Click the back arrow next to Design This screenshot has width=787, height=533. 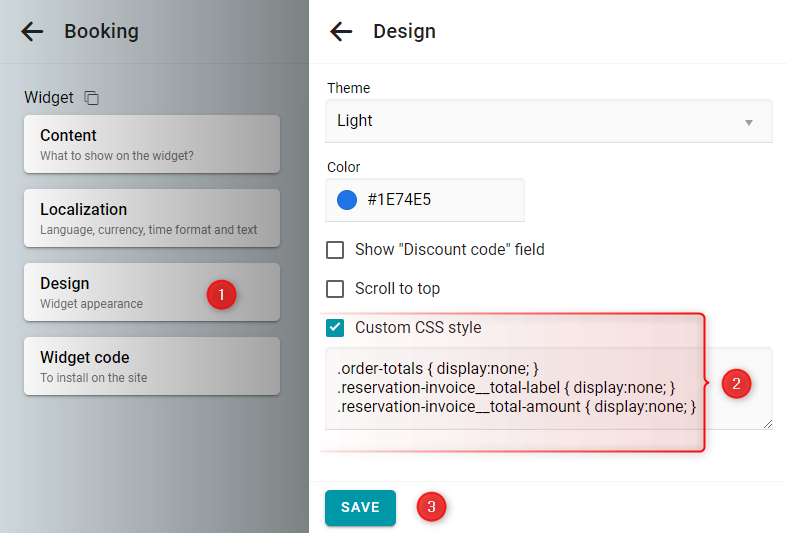[341, 32]
